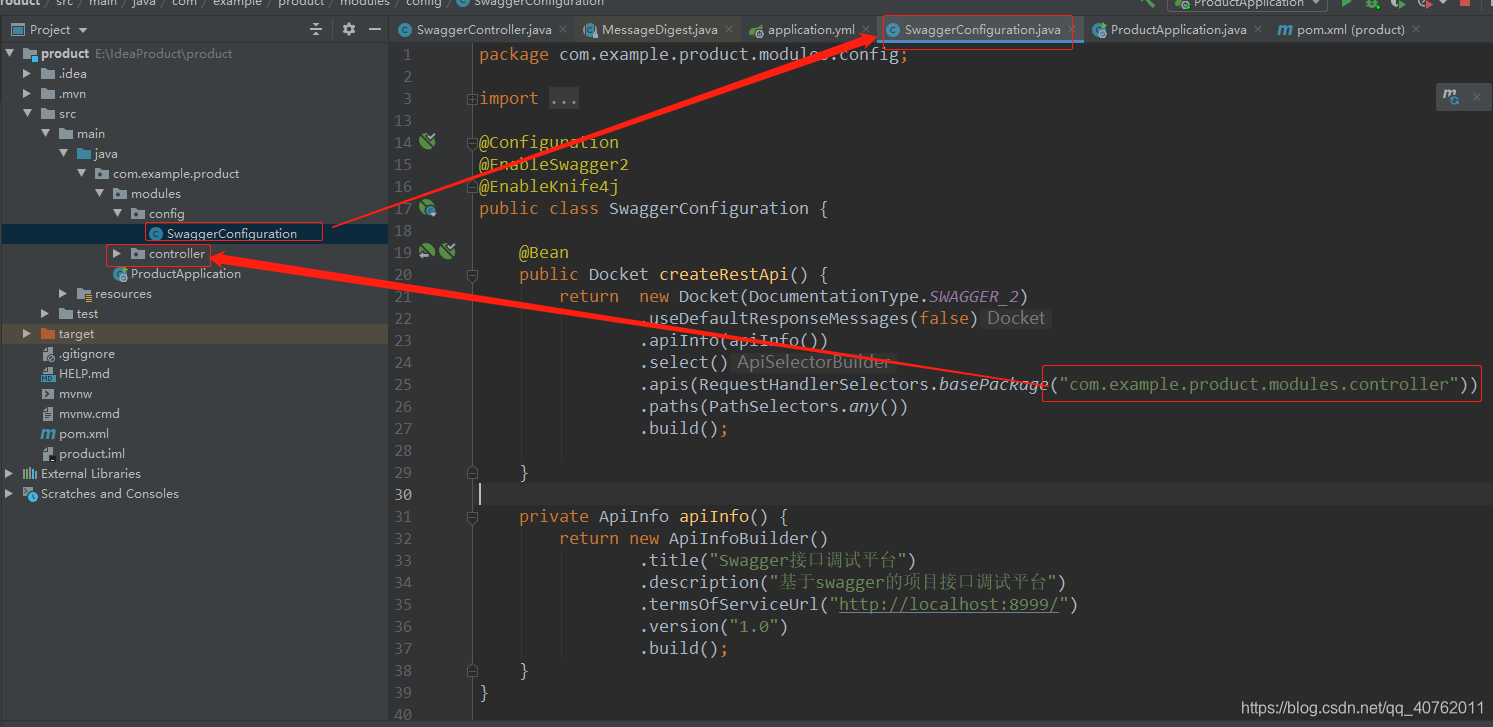Screen dimensions: 1493x727
Task: Click 'modules' in breadcrumb path bar
Action: [x=364, y=3]
